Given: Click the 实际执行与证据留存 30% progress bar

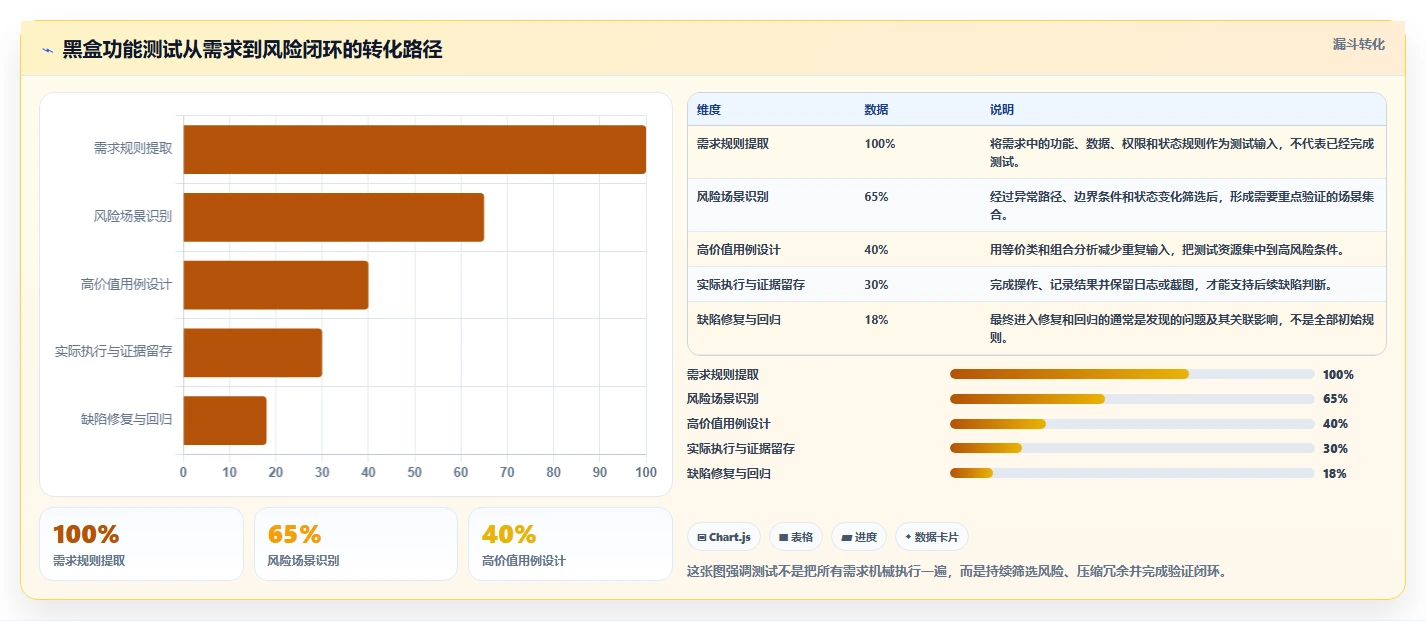Looking at the screenshot, I should click(x=1132, y=449).
